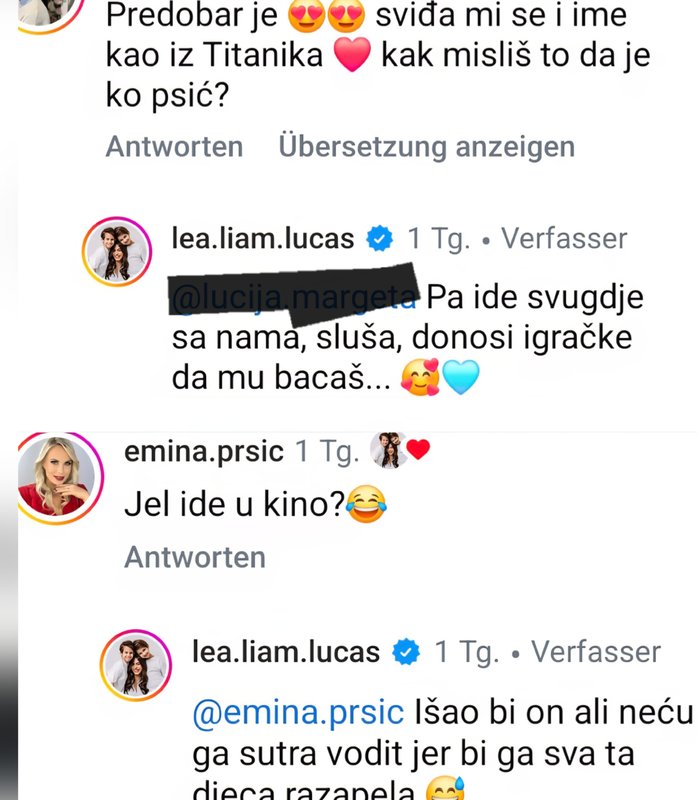Click Antworten under the Titanika comment
This screenshot has width=697, height=800.
point(174,147)
